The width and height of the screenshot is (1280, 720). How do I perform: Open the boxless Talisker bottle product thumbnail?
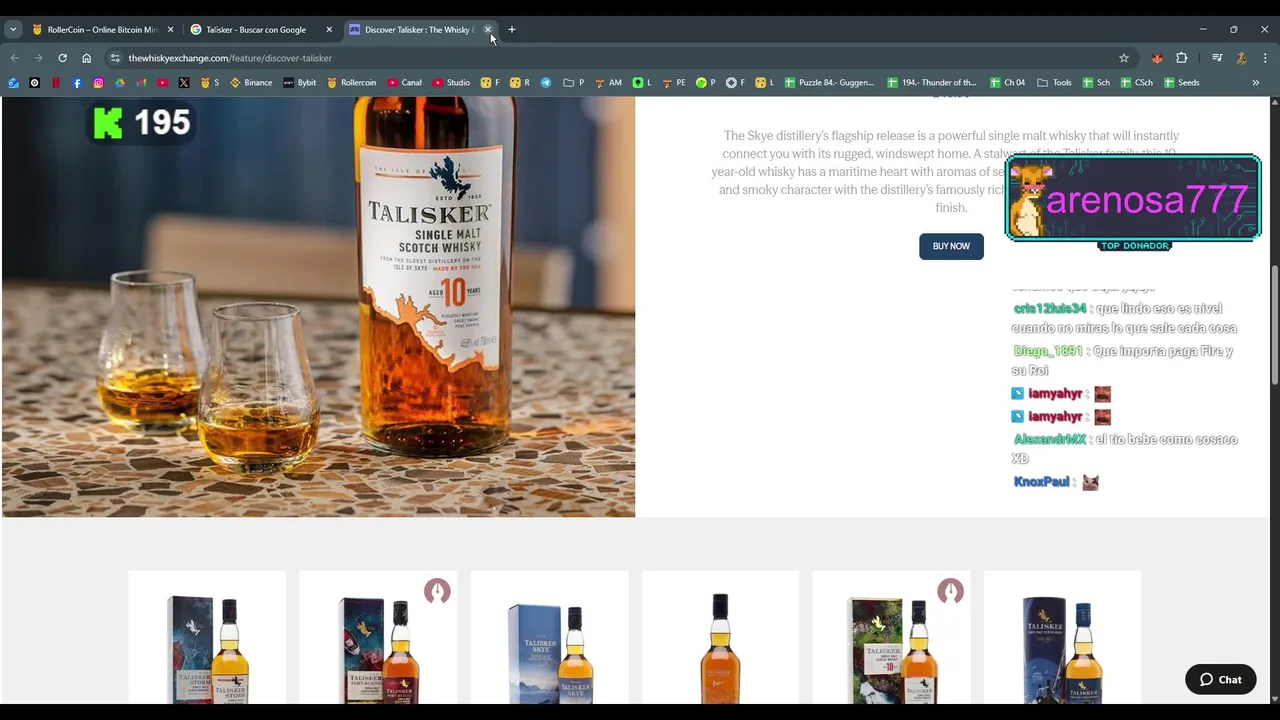pyautogui.click(x=720, y=640)
